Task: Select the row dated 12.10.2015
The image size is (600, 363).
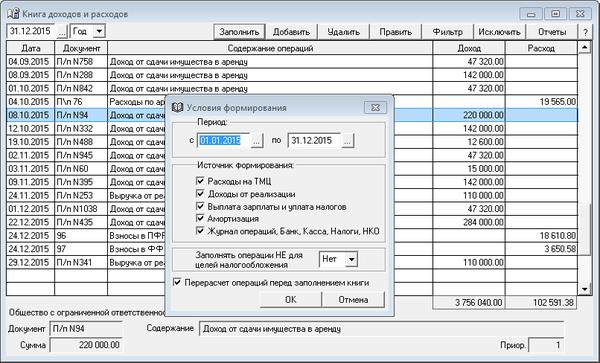Action: tap(292, 129)
